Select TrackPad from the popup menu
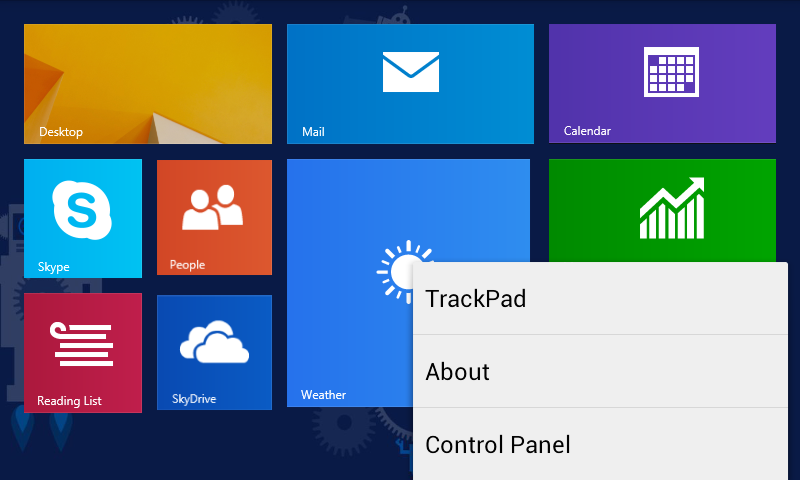The width and height of the screenshot is (800, 480). point(600,299)
